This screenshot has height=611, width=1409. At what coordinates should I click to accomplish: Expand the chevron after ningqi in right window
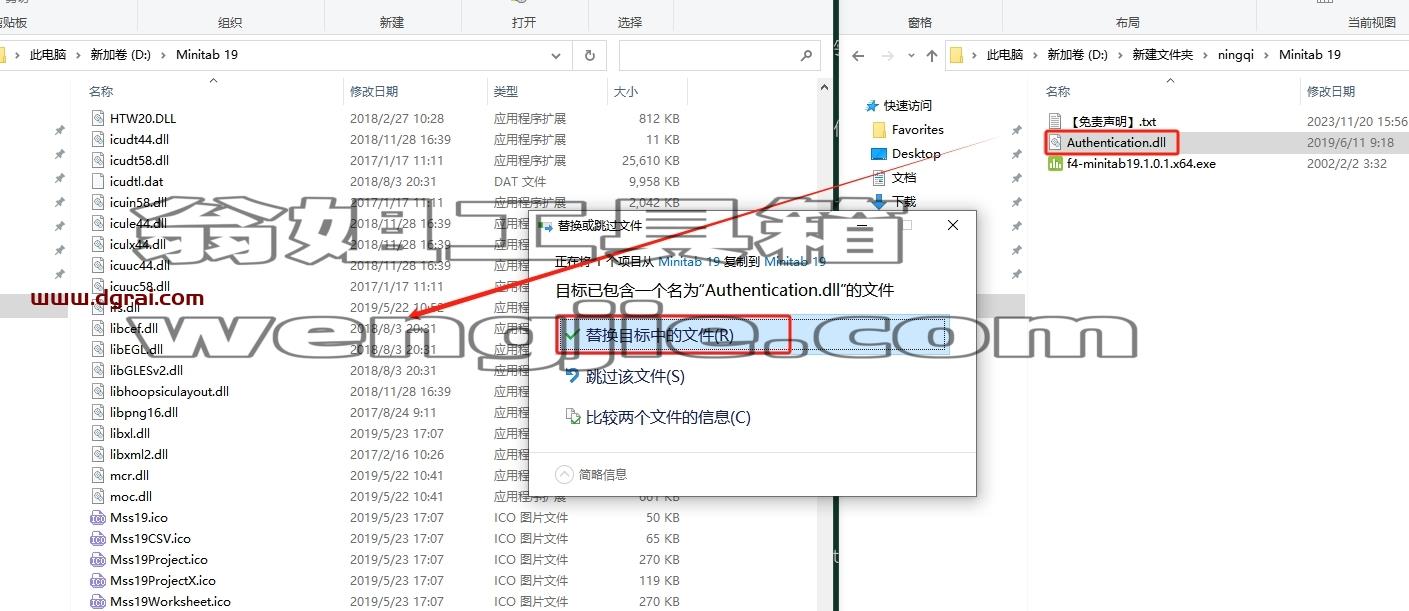coord(1268,55)
